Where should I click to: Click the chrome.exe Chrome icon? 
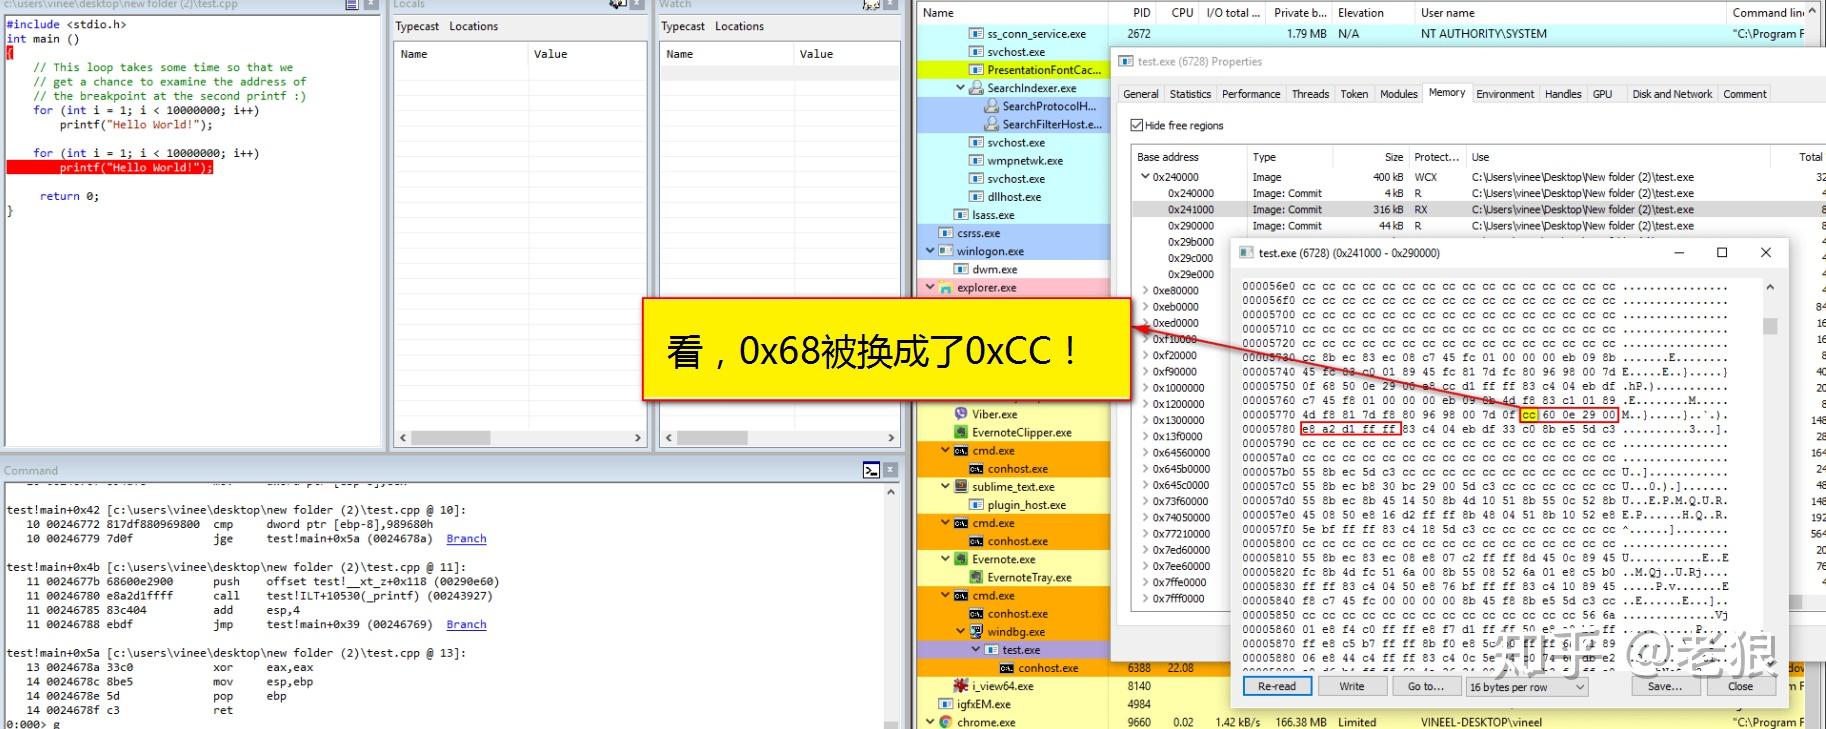click(x=946, y=722)
